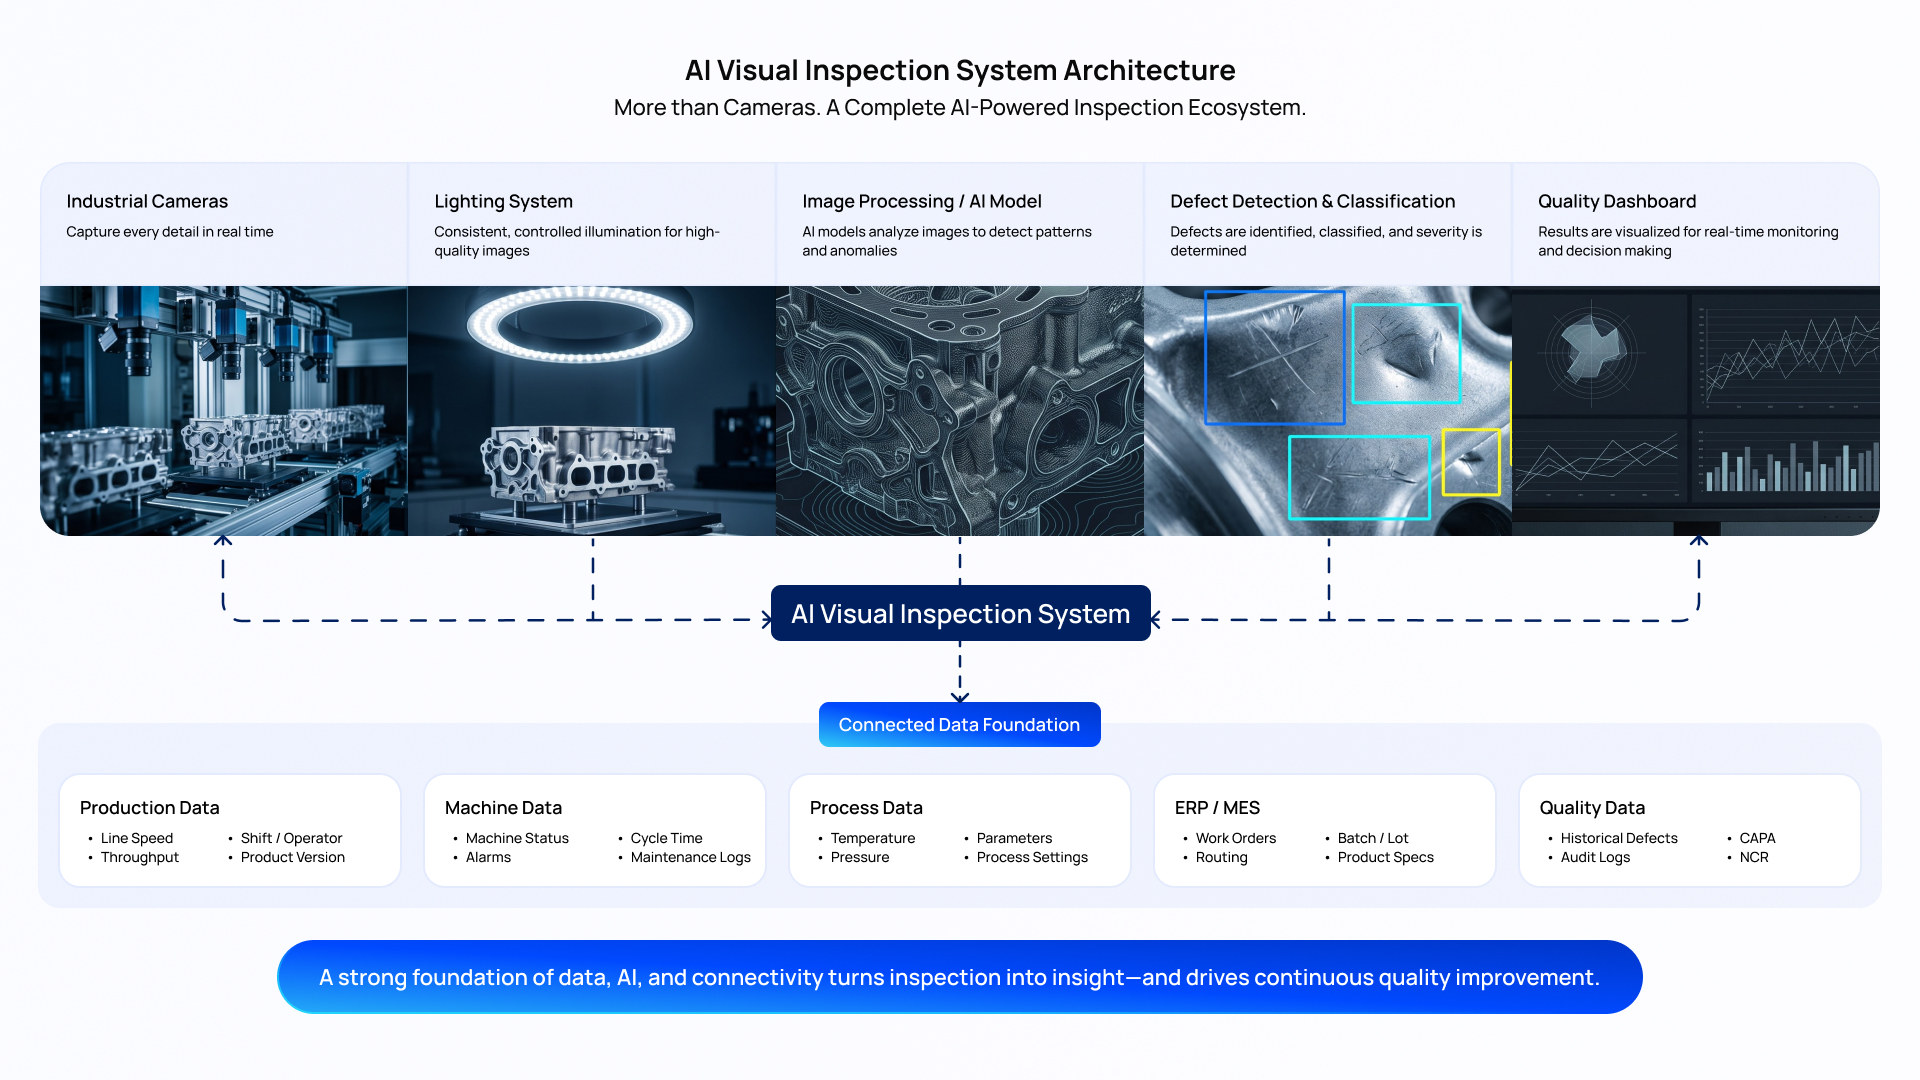Select the Quality Dashboard heading

1617,201
